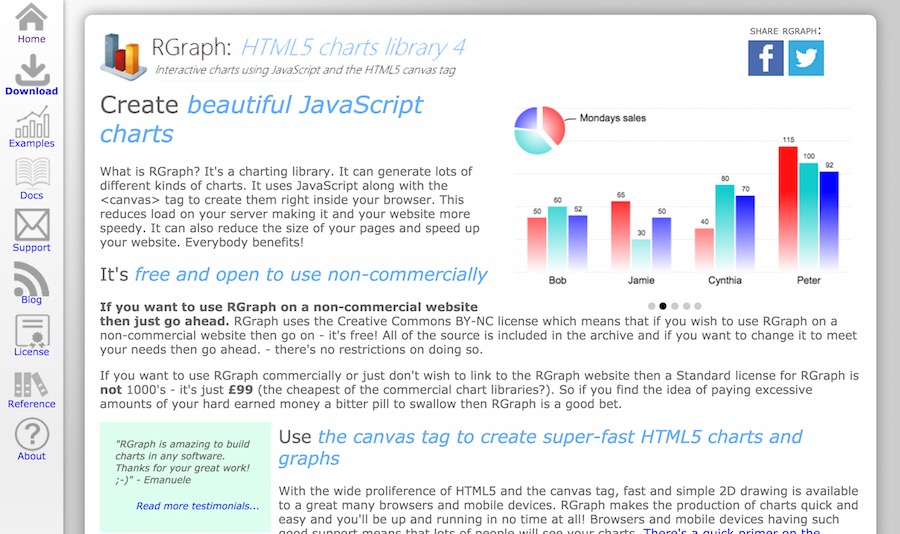900x534 pixels.
Task: Click the Emanuele testimonial quote
Action: (x=183, y=462)
